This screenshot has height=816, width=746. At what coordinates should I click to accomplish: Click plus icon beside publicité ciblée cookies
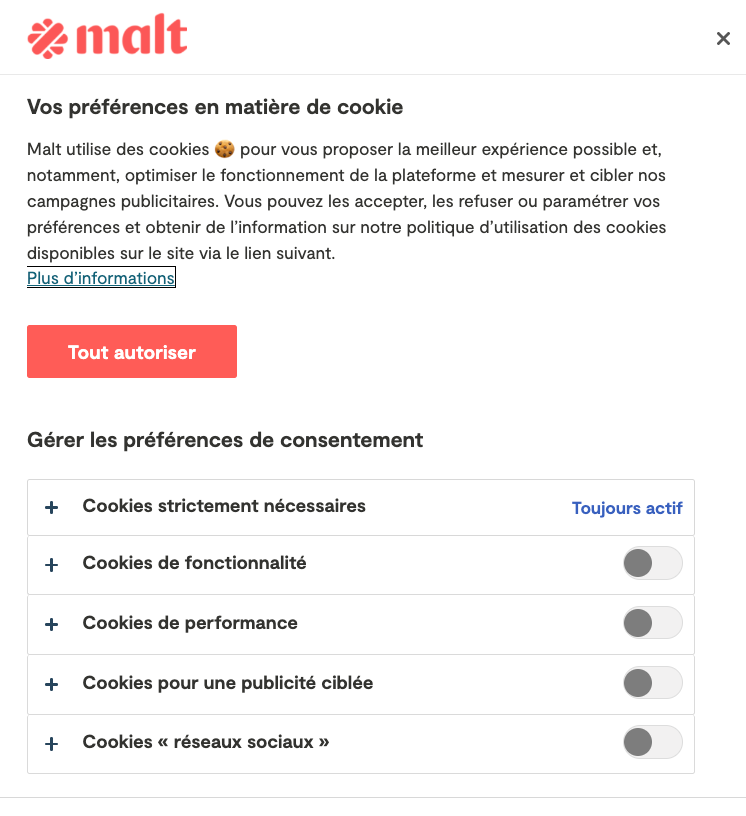(x=52, y=684)
